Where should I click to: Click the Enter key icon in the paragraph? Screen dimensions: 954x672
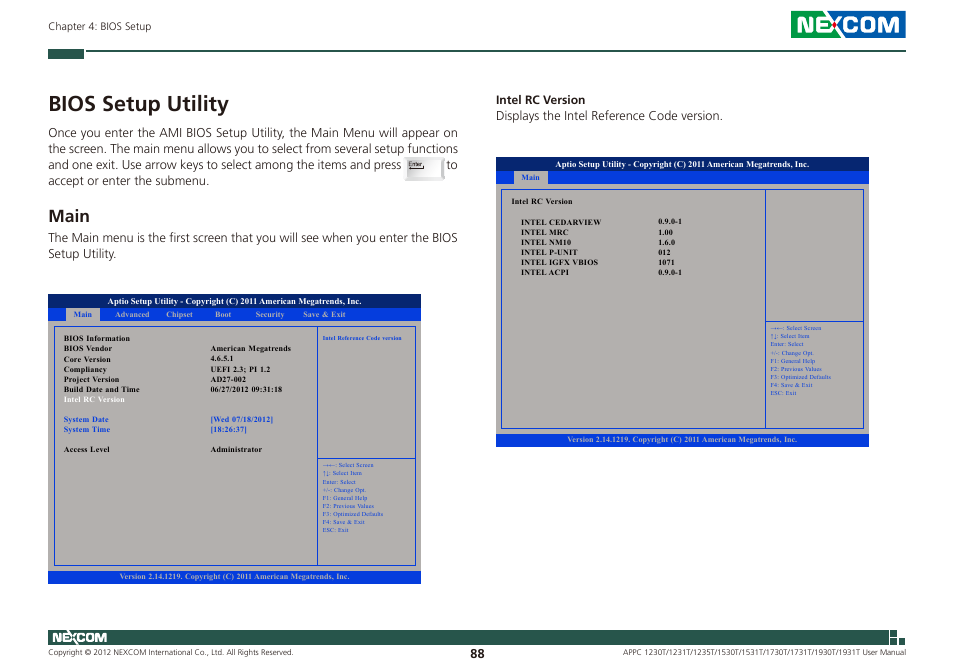point(423,168)
